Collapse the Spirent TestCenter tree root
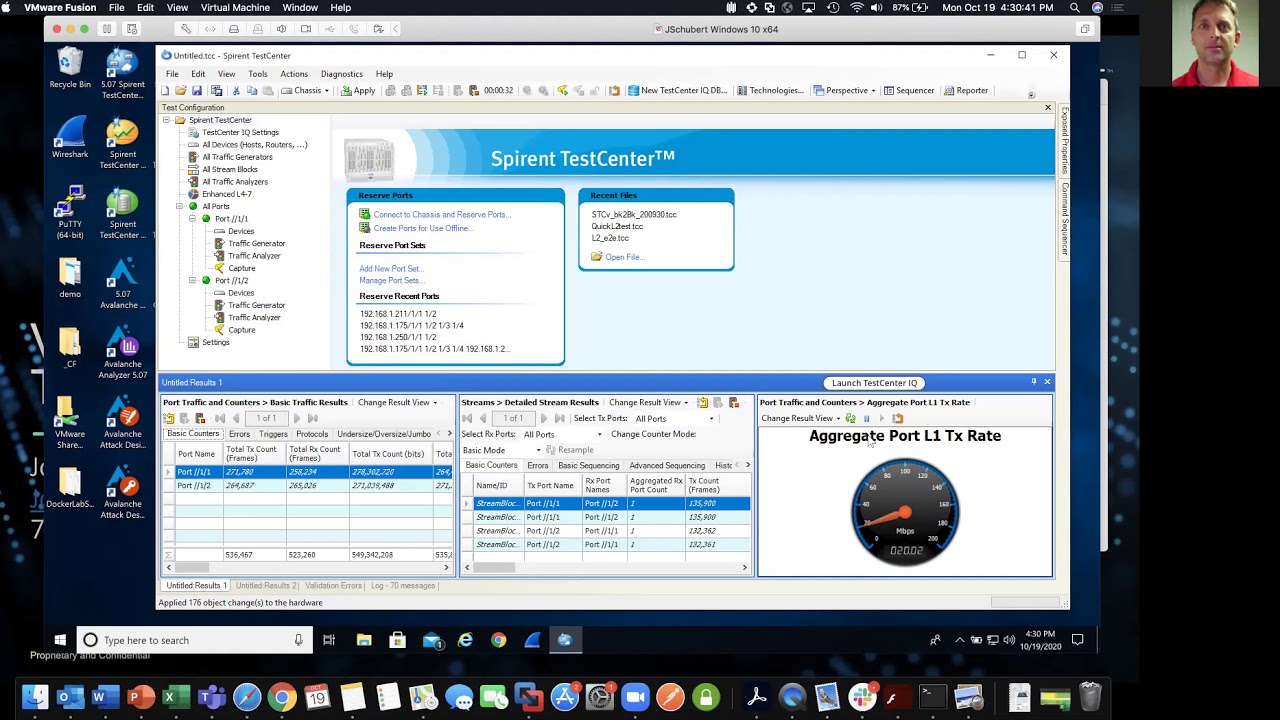Image resolution: width=1280 pixels, height=720 pixels. coord(167,120)
